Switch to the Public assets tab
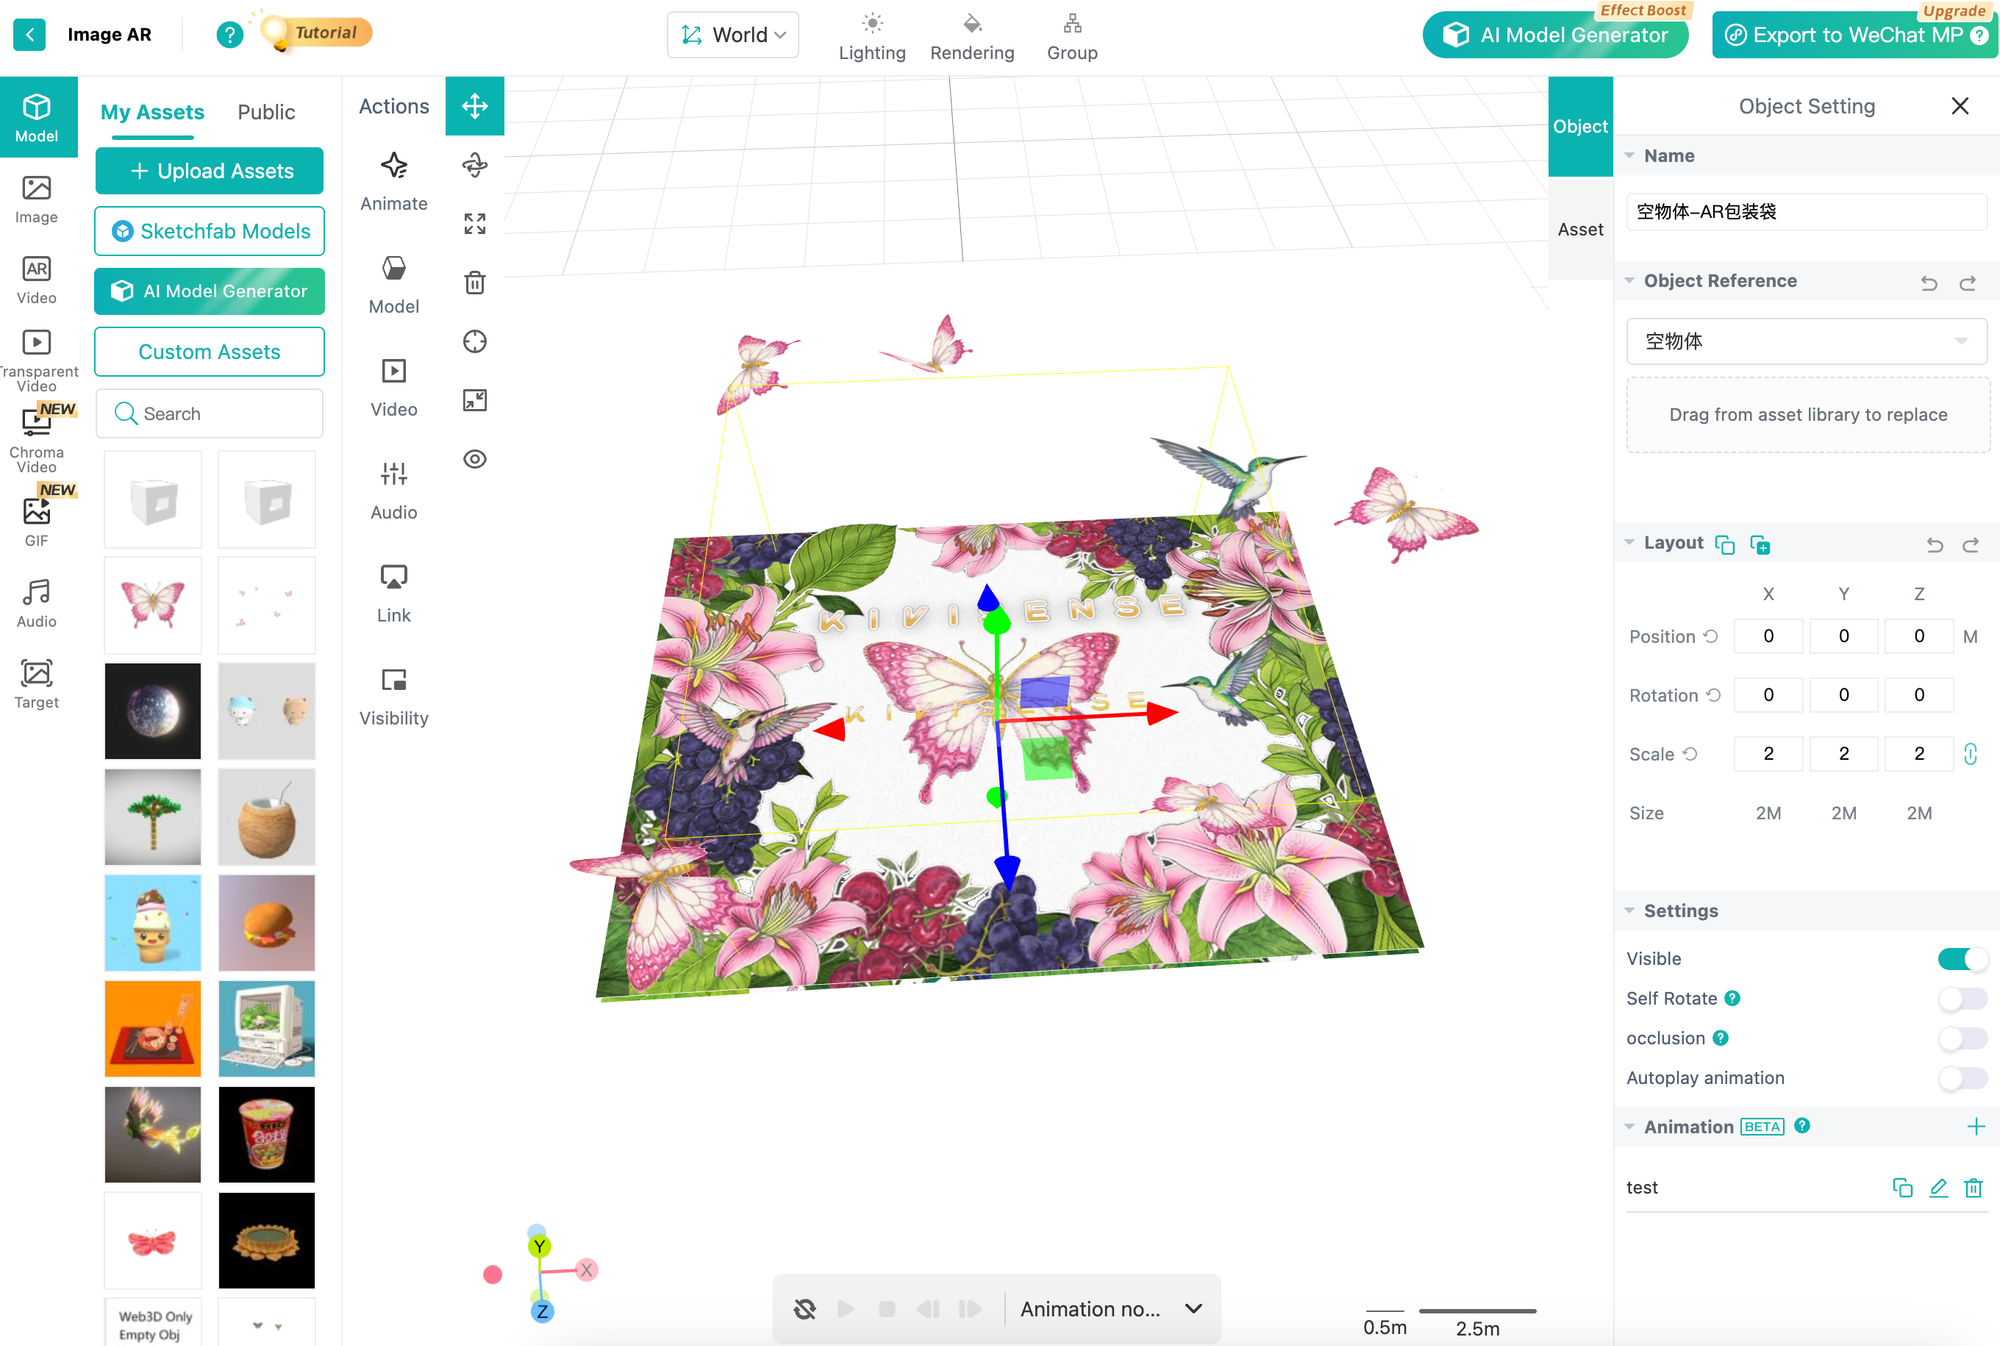 pos(264,112)
